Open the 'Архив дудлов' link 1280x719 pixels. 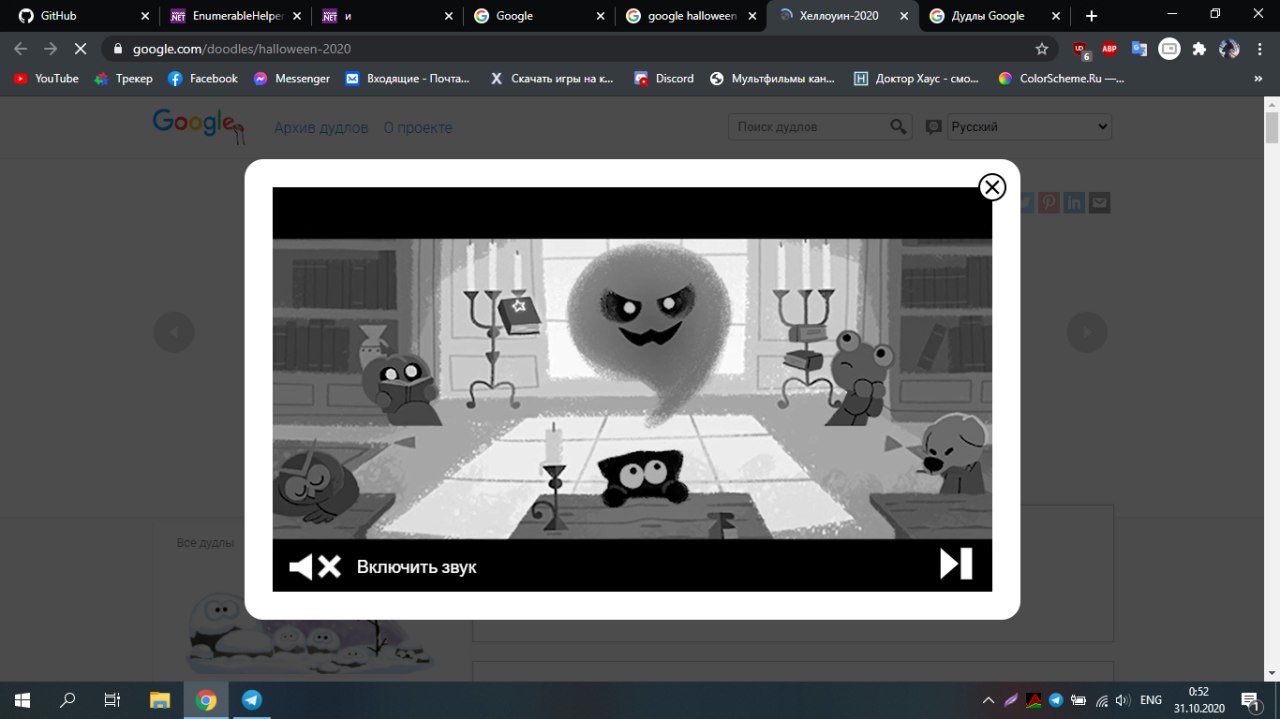pos(321,128)
